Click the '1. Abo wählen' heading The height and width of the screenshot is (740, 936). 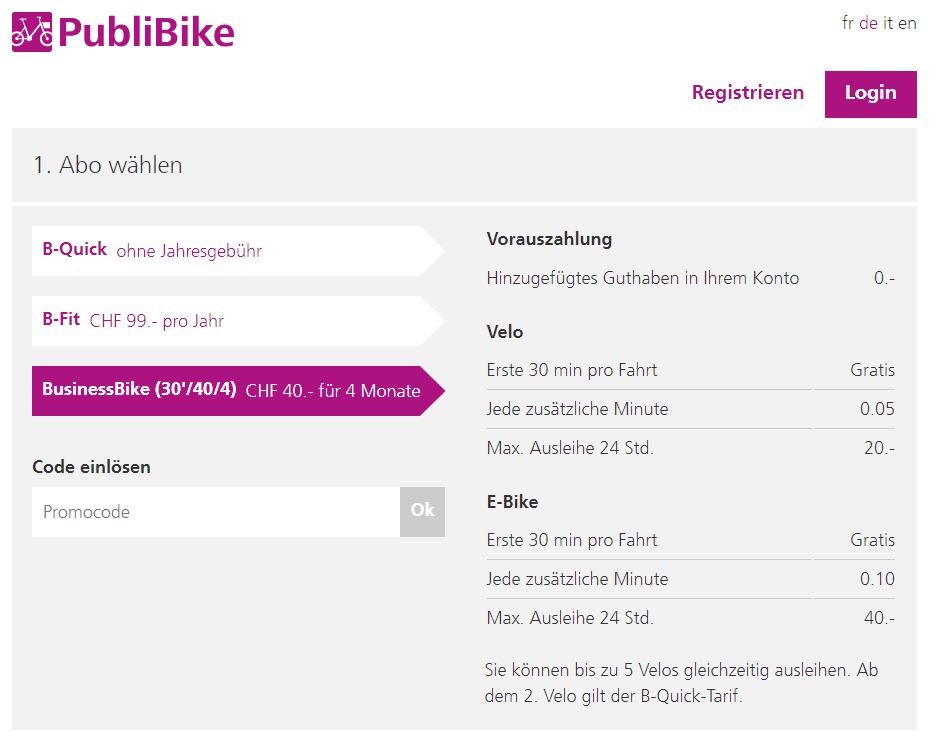tap(108, 165)
